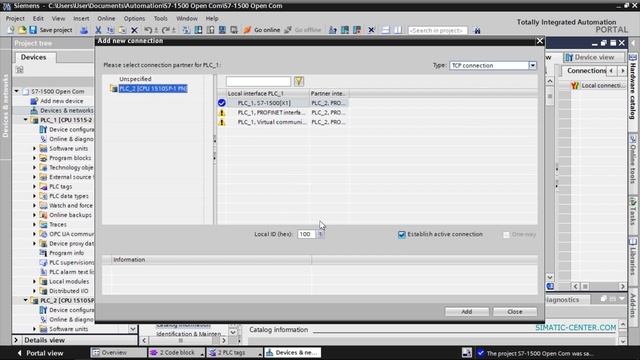
Task: Collapse the PLC_2 tree node
Action: (25, 300)
